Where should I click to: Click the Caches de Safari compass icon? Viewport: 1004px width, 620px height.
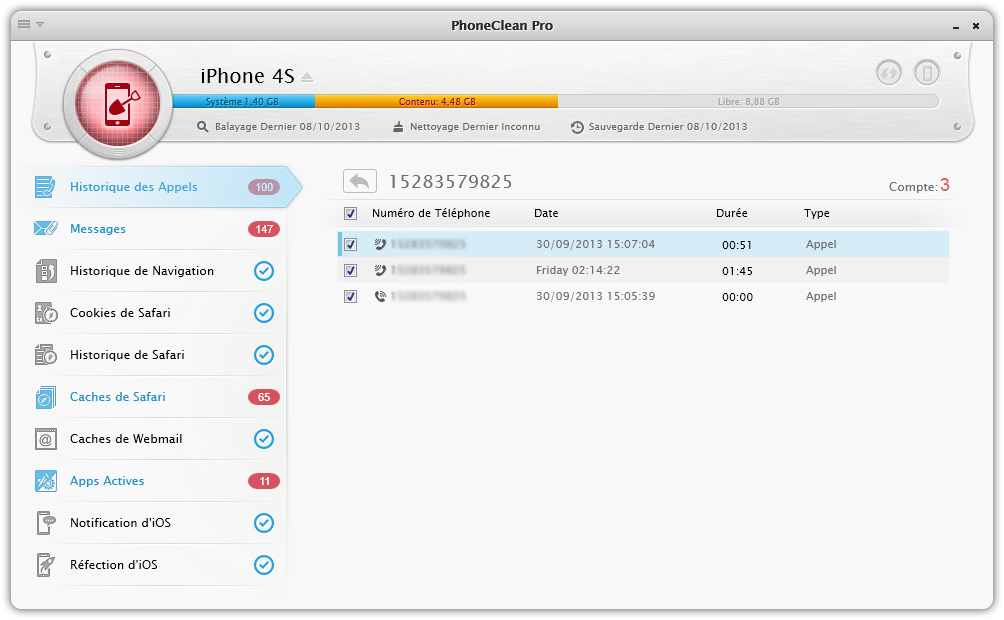point(45,397)
